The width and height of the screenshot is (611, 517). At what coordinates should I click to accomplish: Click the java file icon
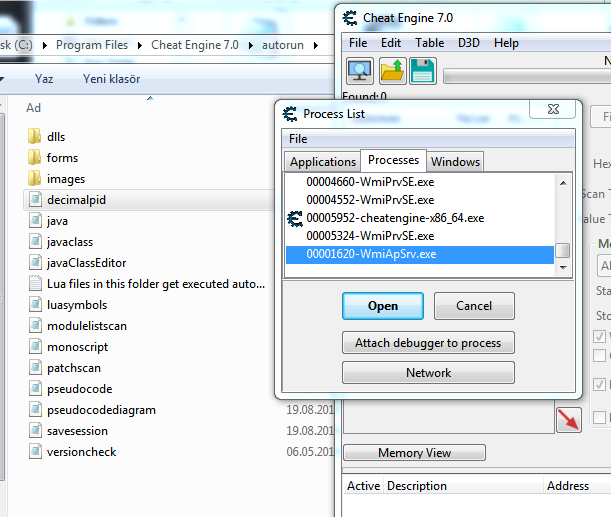(35, 221)
